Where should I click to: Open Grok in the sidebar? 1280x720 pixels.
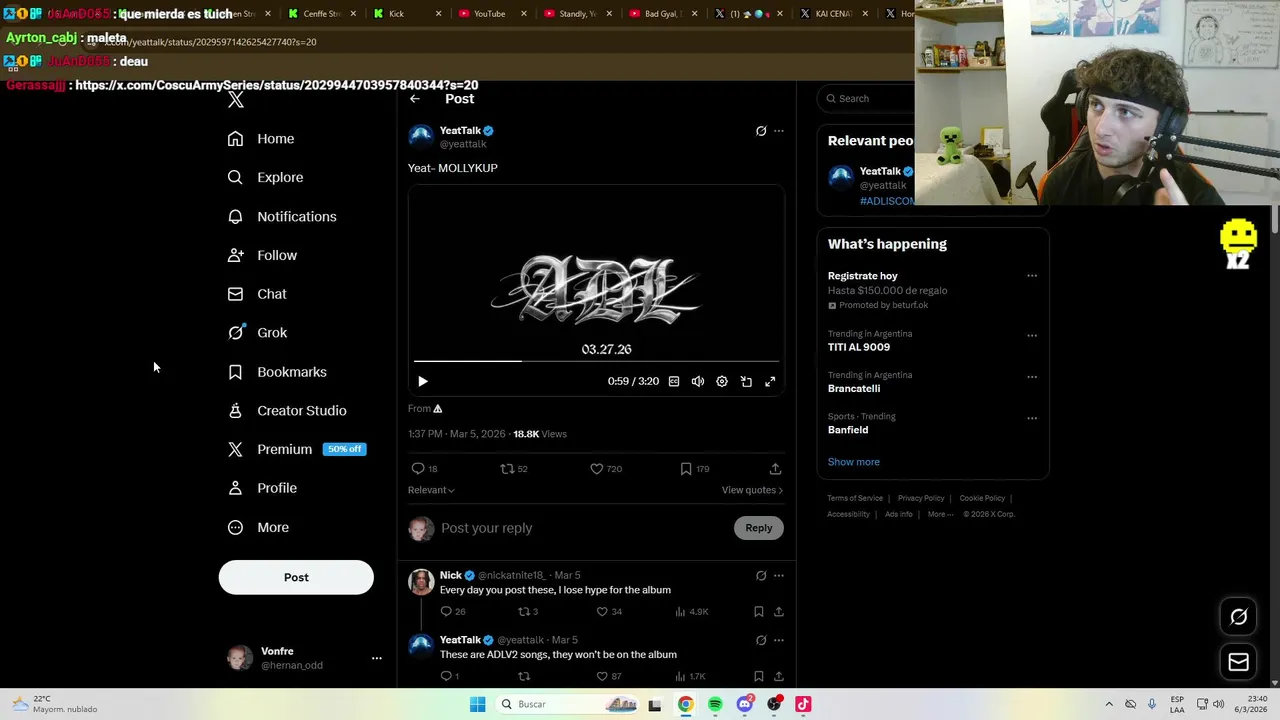(257, 333)
